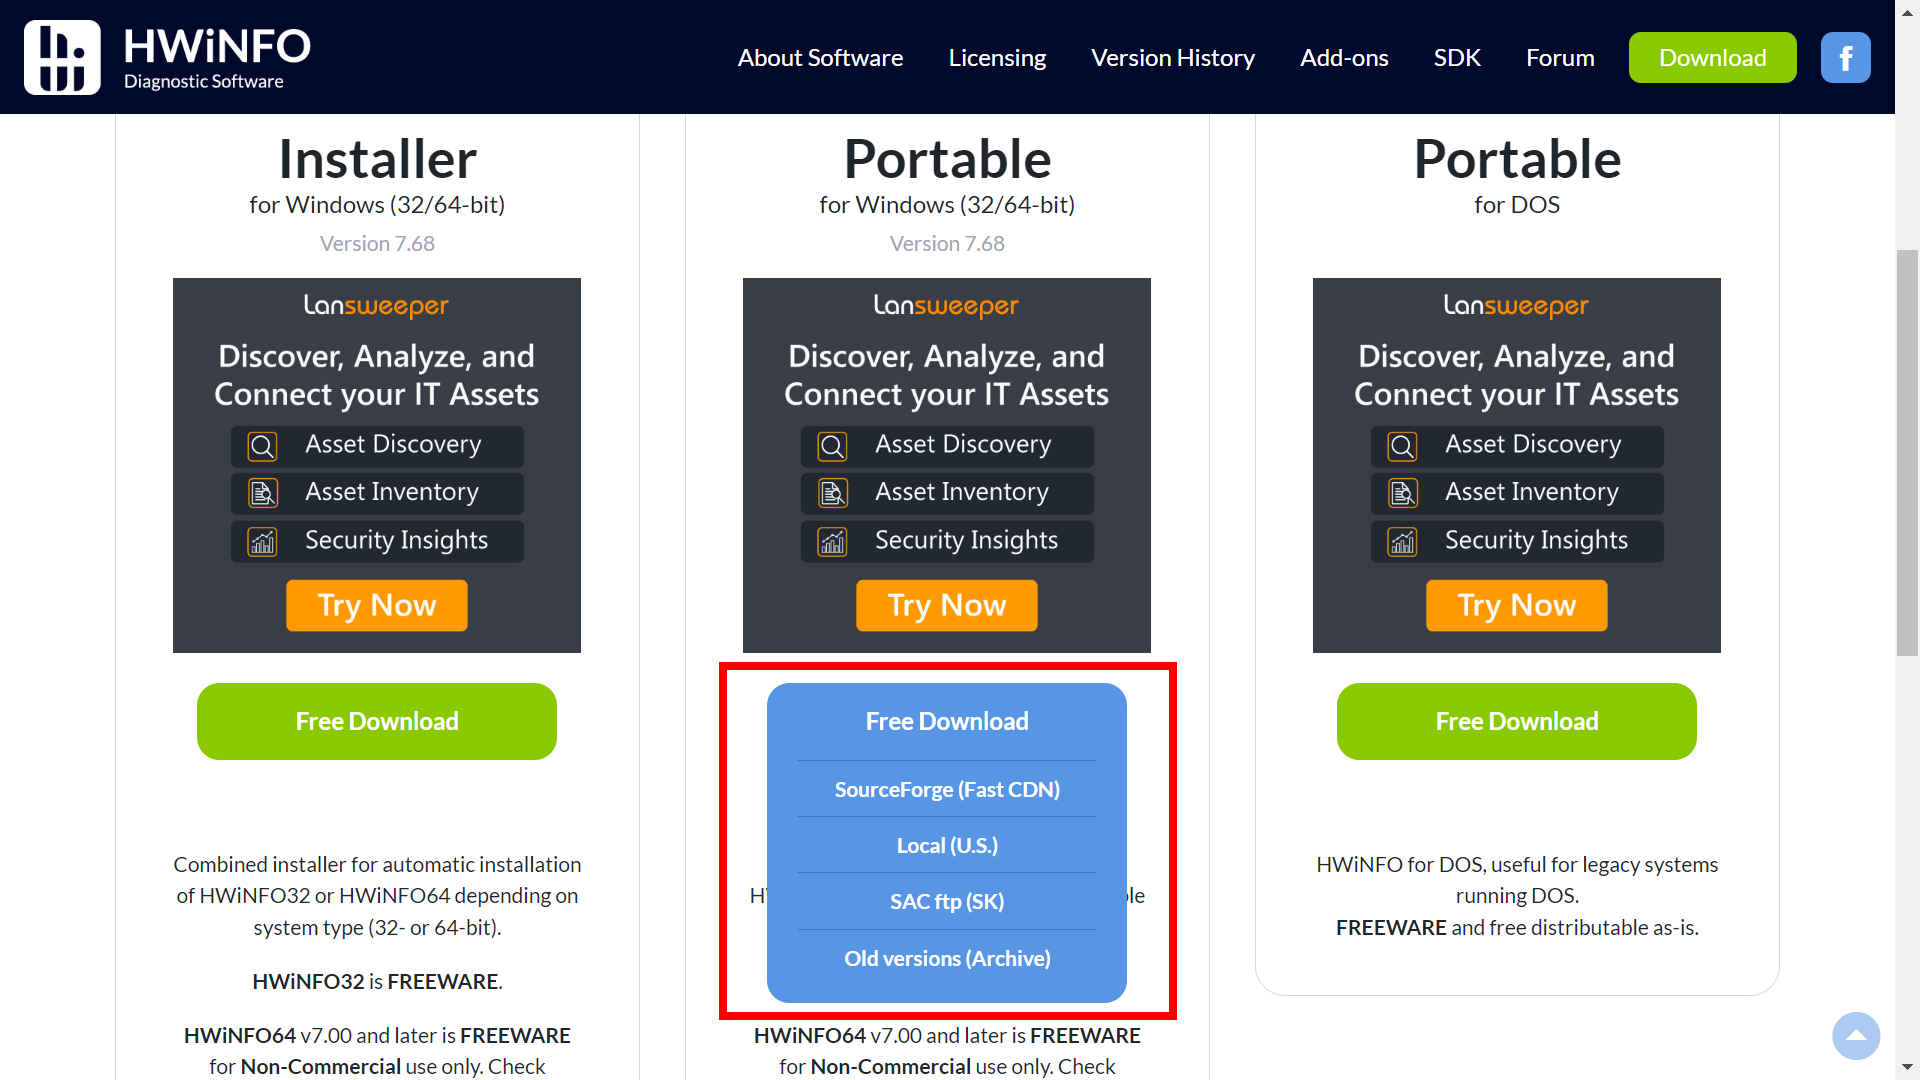
Task: Click Asset Discovery label in Installer ad
Action: point(393,444)
